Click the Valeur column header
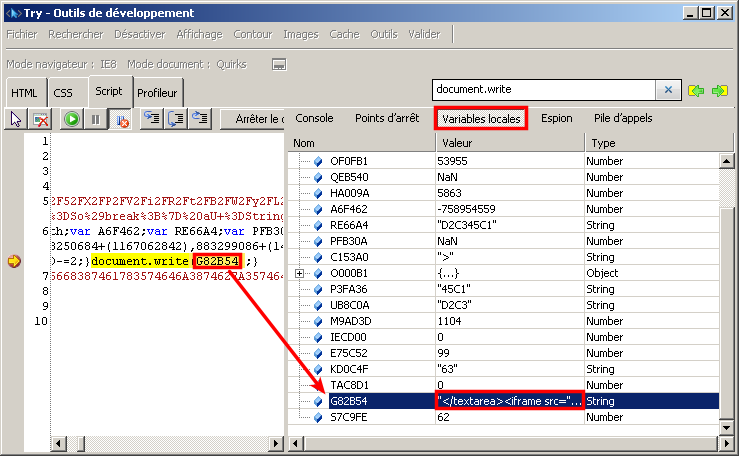This screenshot has height=456, width=739. pyautogui.click(x=509, y=143)
